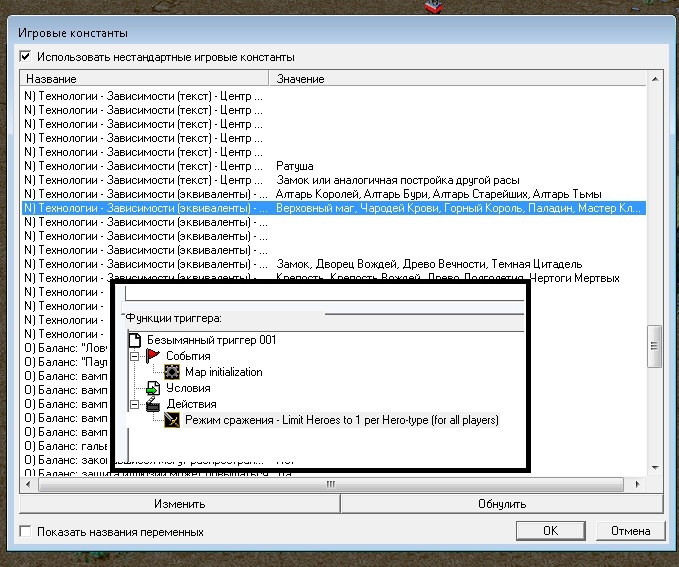This screenshot has width=679, height=567.
Task: Select Режим сражения - Limit Heroes action
Action: tap(342, 420)
